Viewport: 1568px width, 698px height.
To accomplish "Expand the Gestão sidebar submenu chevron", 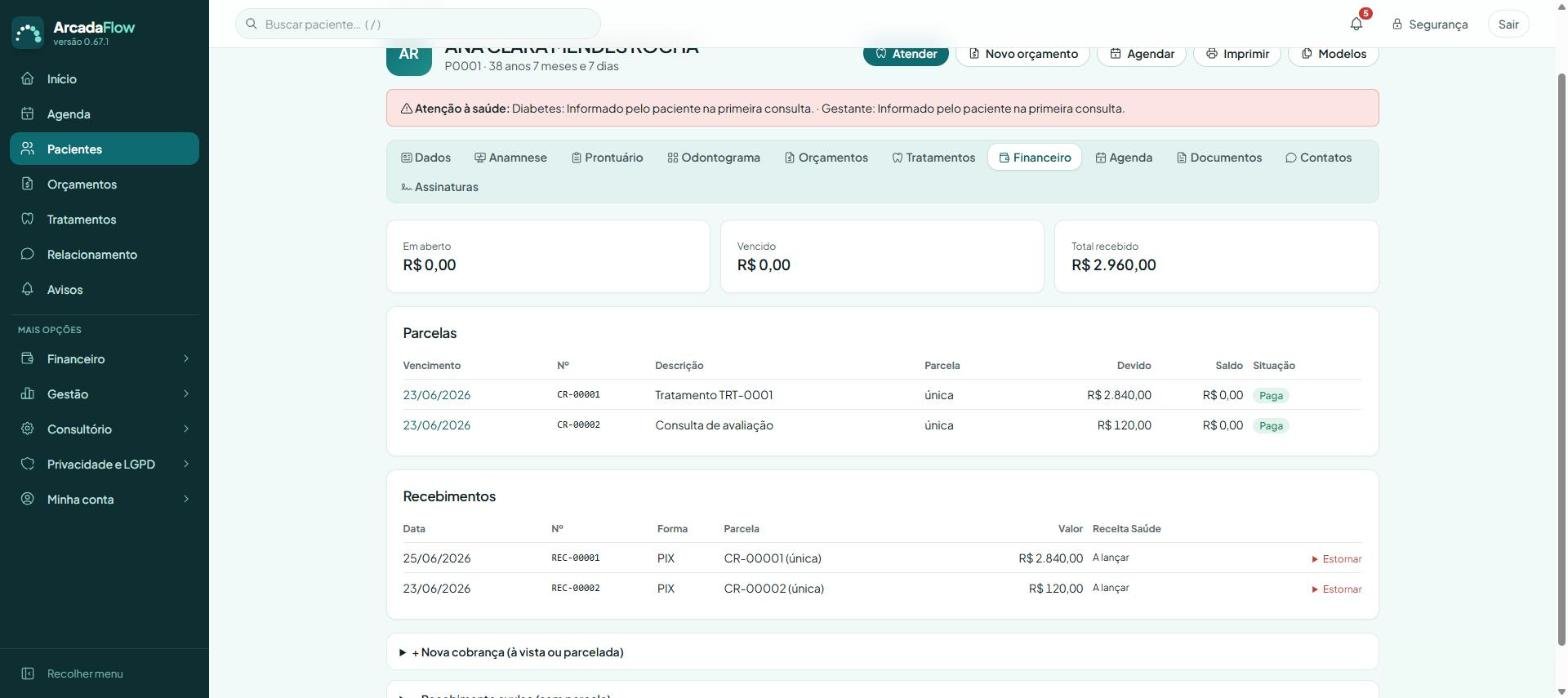I will (x=186, y=394).
